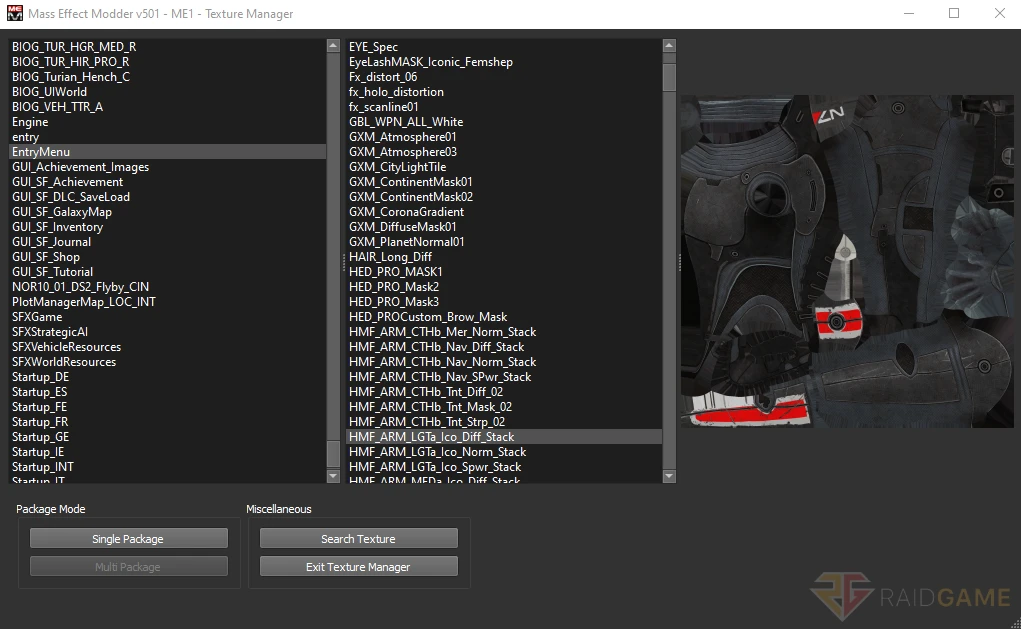Select PlotManagerMap_LOC_INT package
Viewport: 1021px width, 629px height.
(167, 301)
